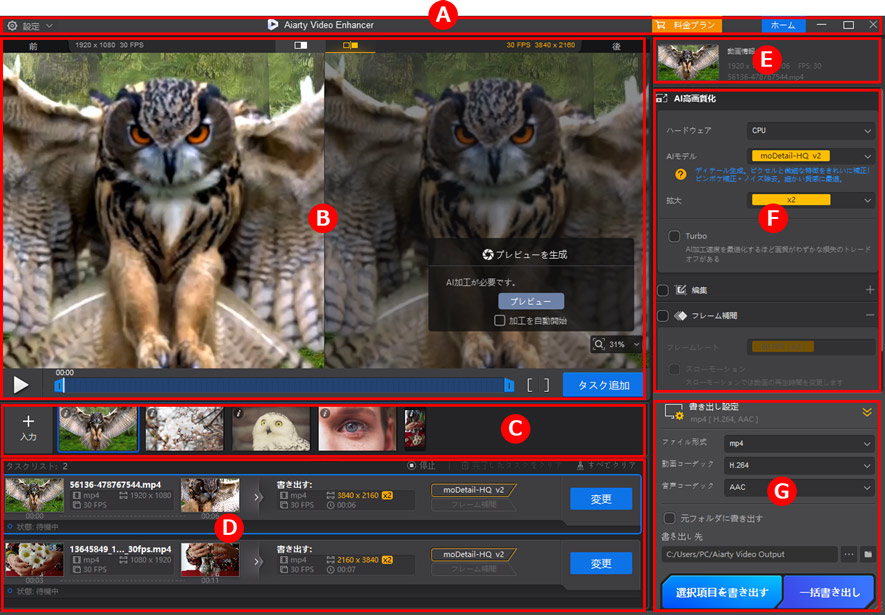Click the left trim handle on the timeline
This screenshot has width=885, height=615.
59,385
